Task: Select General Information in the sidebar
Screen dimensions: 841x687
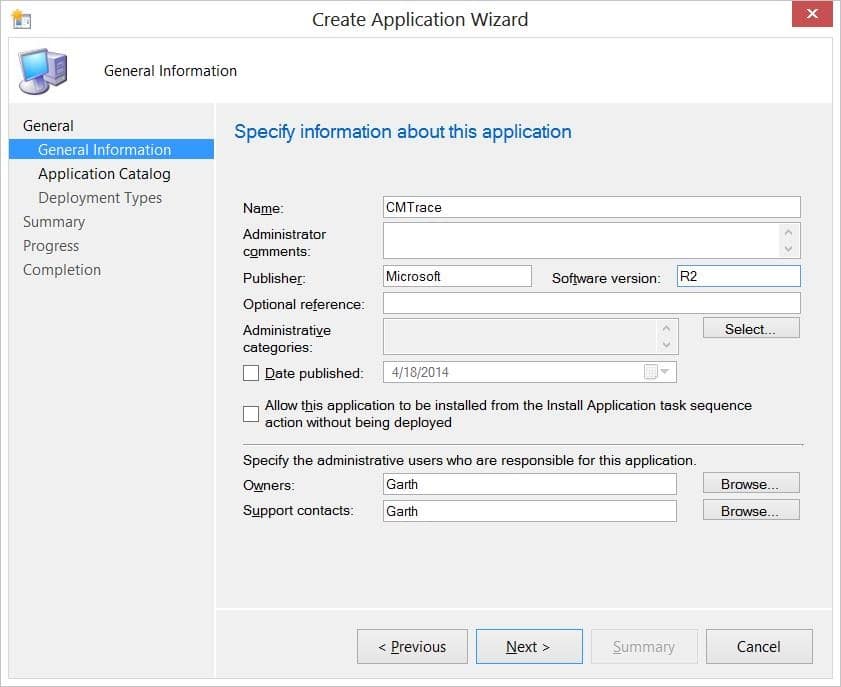Action: (x=104, y=149)
